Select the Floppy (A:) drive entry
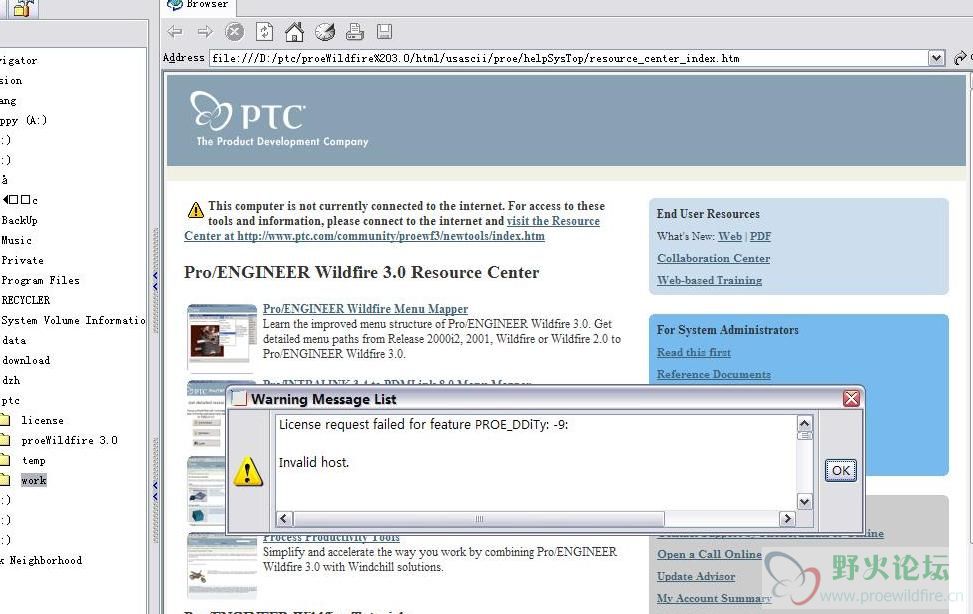This screenshot has height=614, width=973. pos(24,120)
